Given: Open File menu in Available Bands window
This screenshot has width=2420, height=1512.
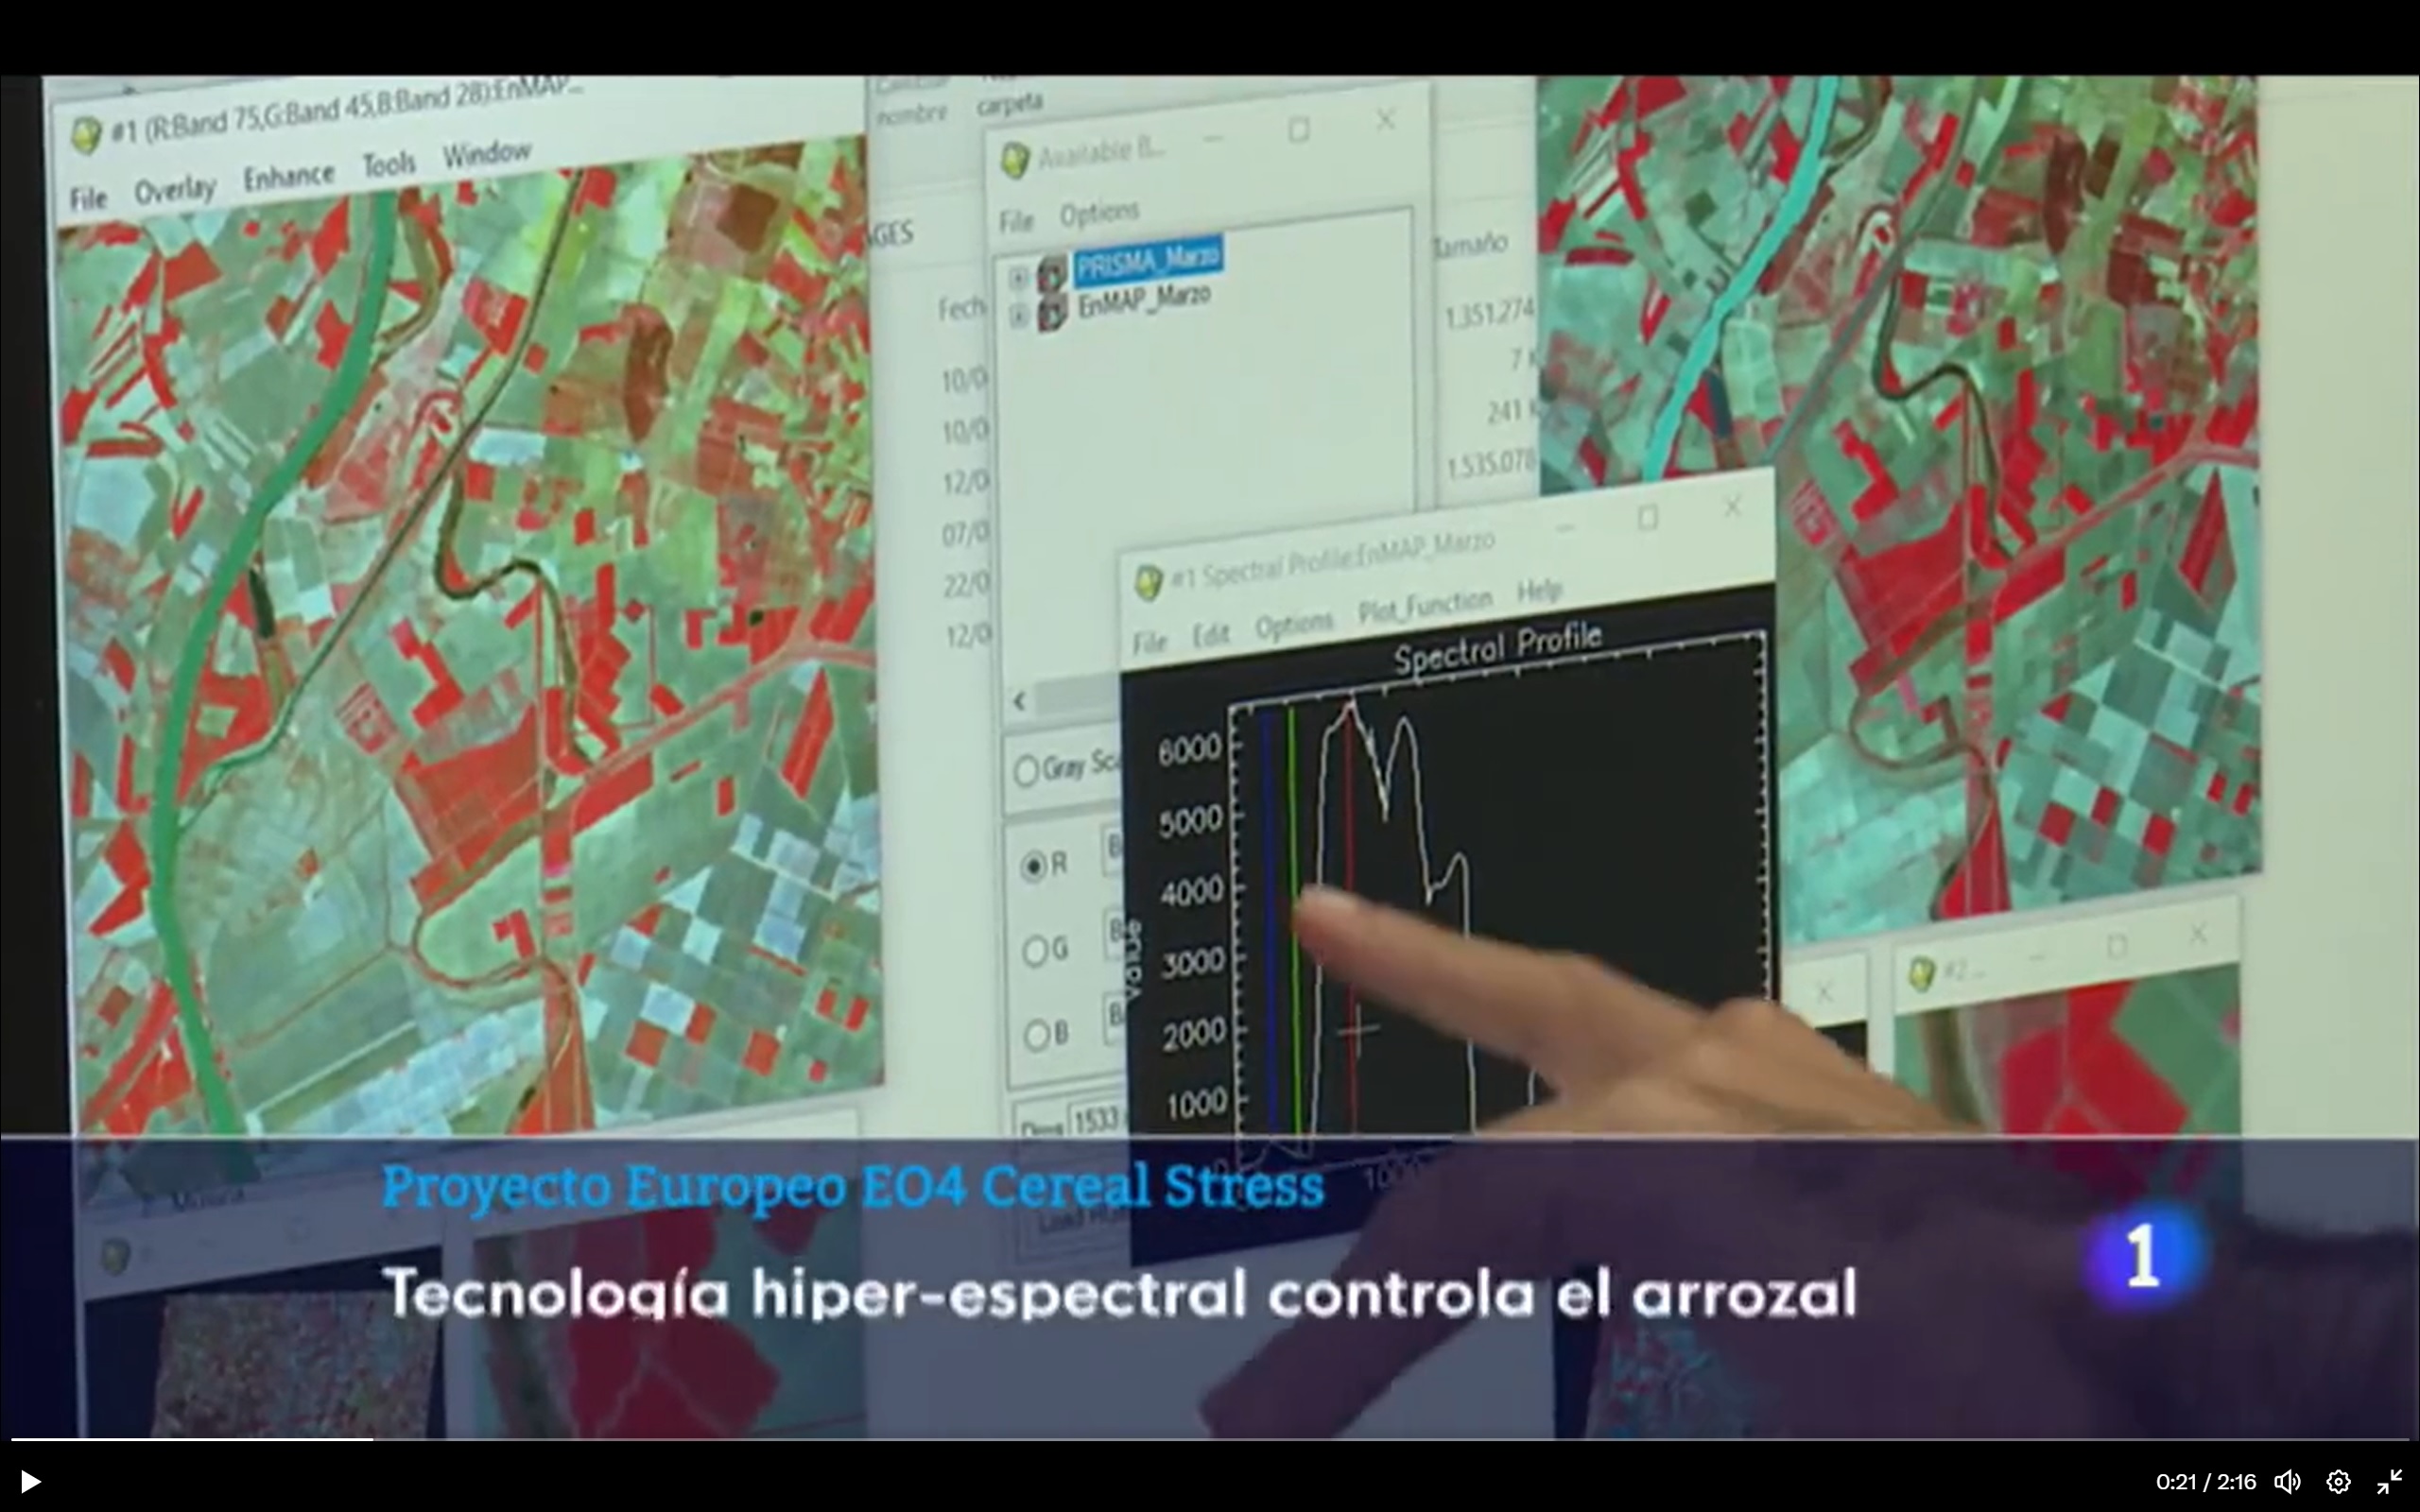Looking at the screenshot, I should coord(1016,220).
